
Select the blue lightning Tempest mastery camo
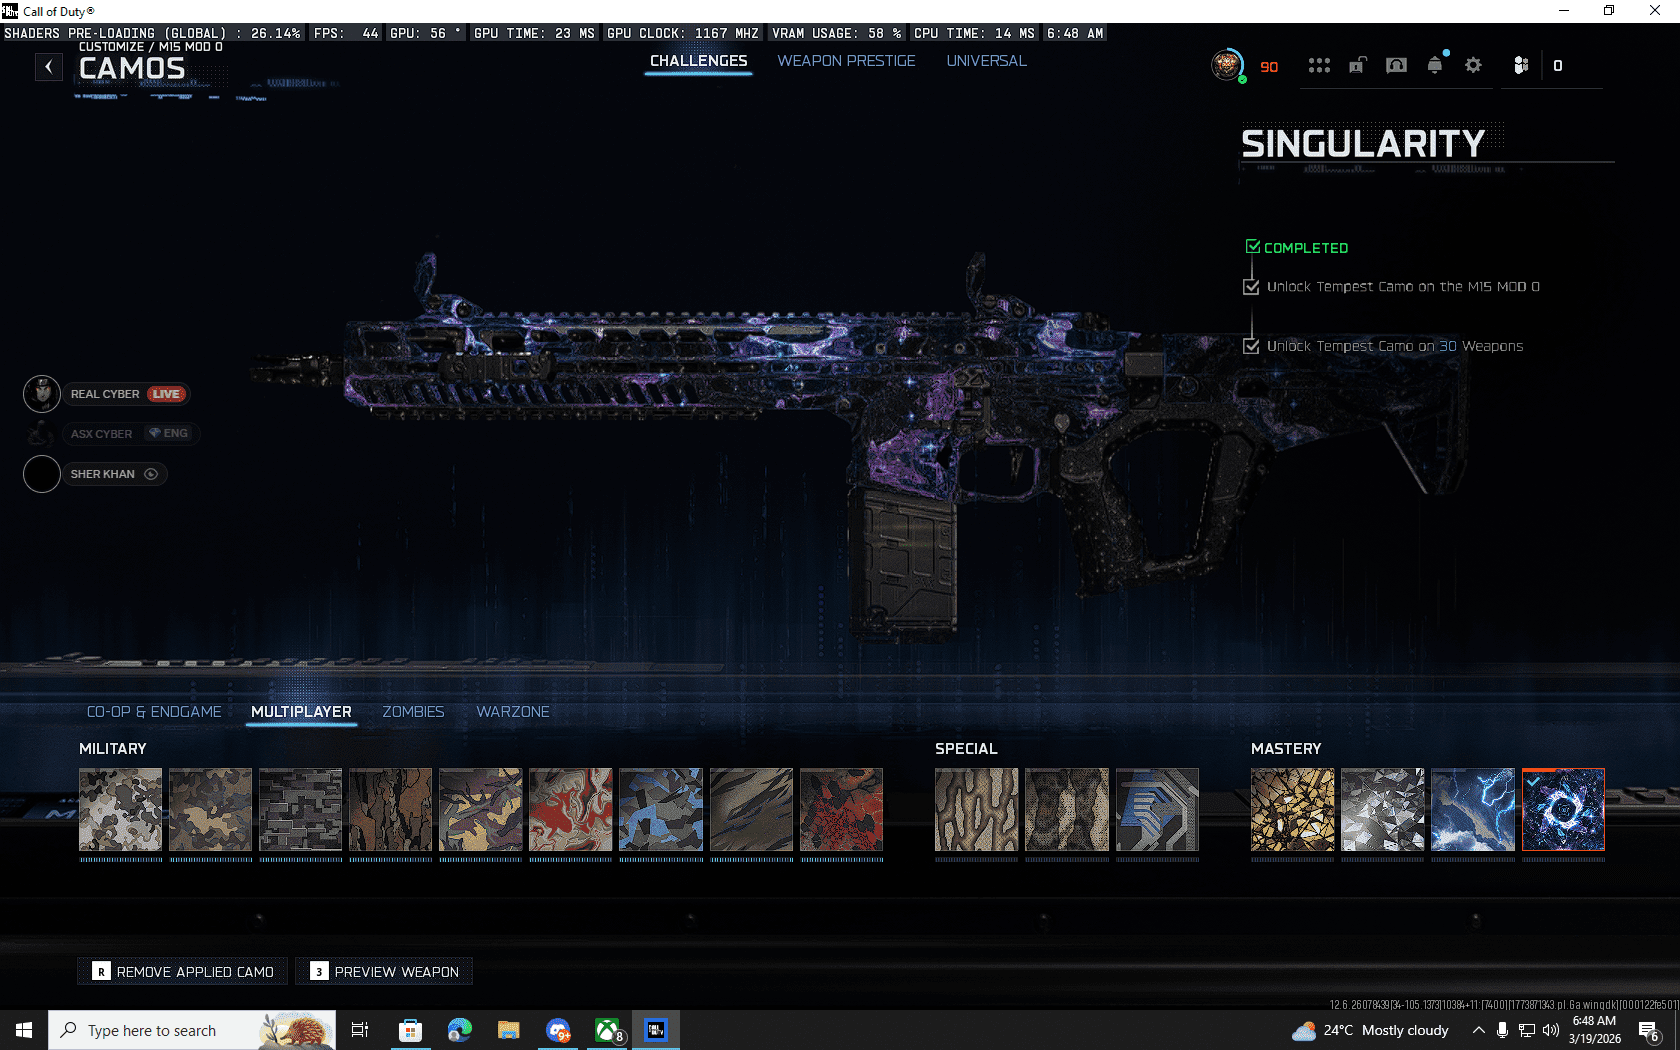pyautogui.click(x=1472, y=809)
